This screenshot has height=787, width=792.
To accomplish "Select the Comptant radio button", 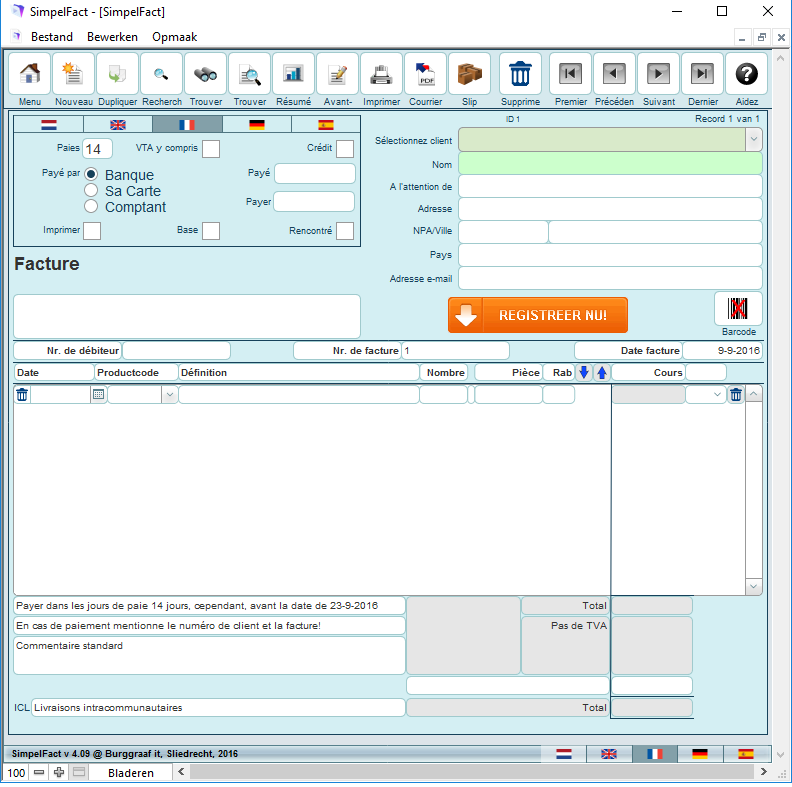I will (91, 207).
